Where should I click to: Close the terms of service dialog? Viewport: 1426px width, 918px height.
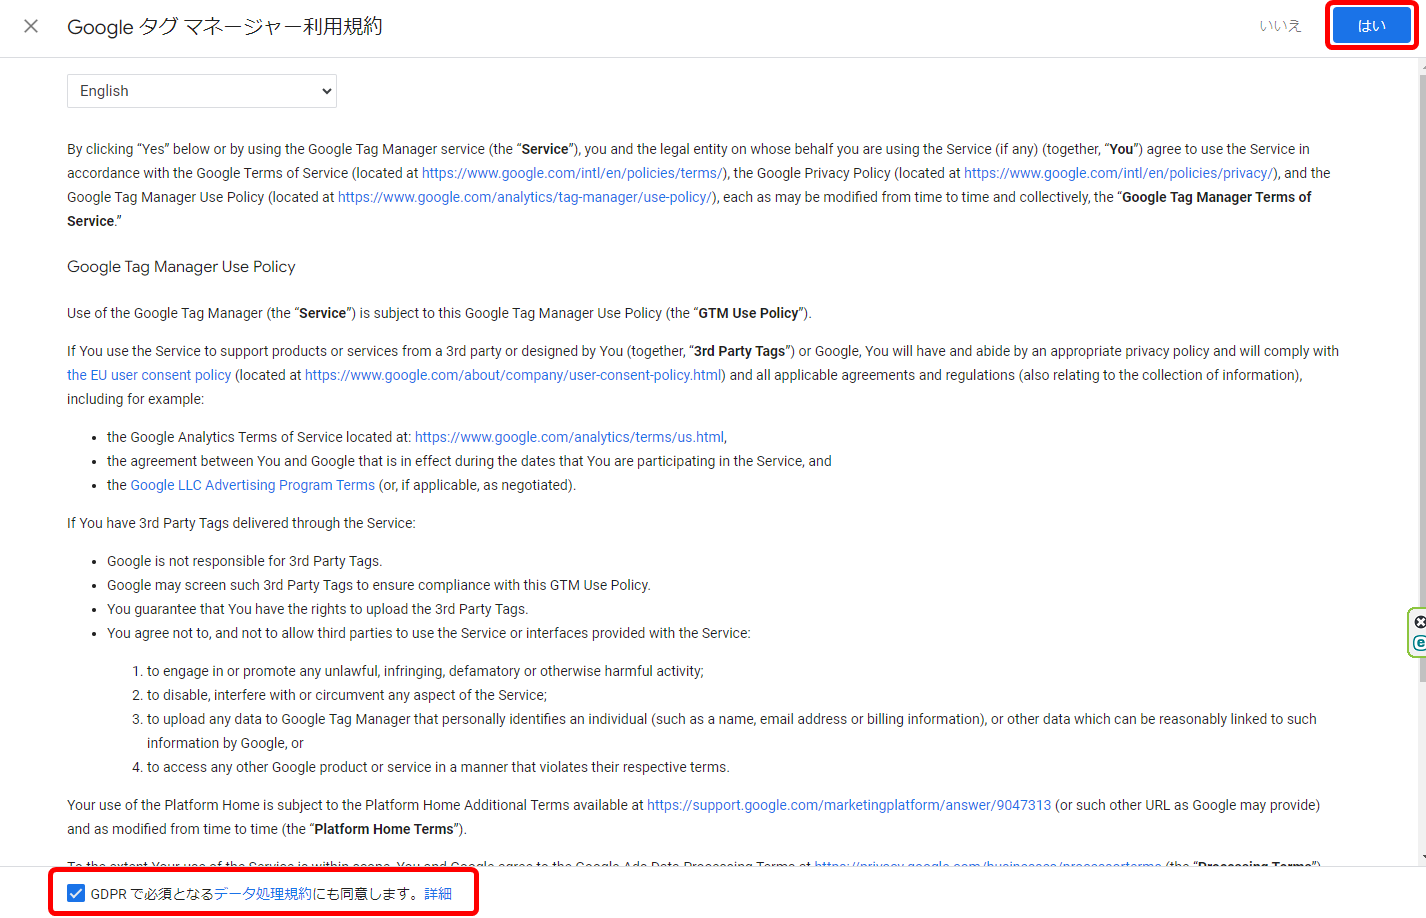click(x=31, y=26)
